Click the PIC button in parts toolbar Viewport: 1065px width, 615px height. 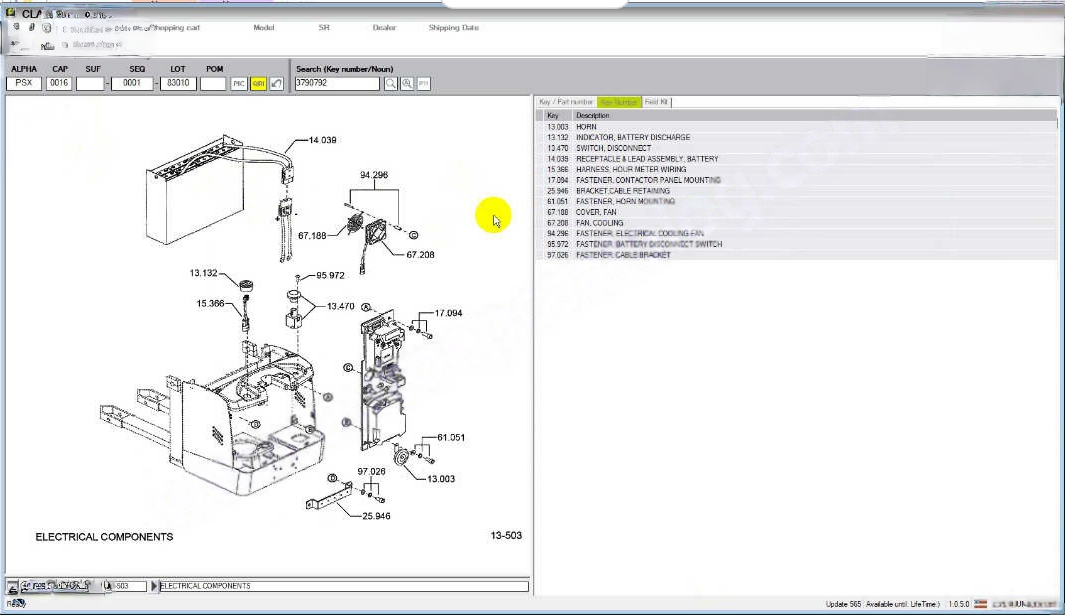click(x=239, y=84)
